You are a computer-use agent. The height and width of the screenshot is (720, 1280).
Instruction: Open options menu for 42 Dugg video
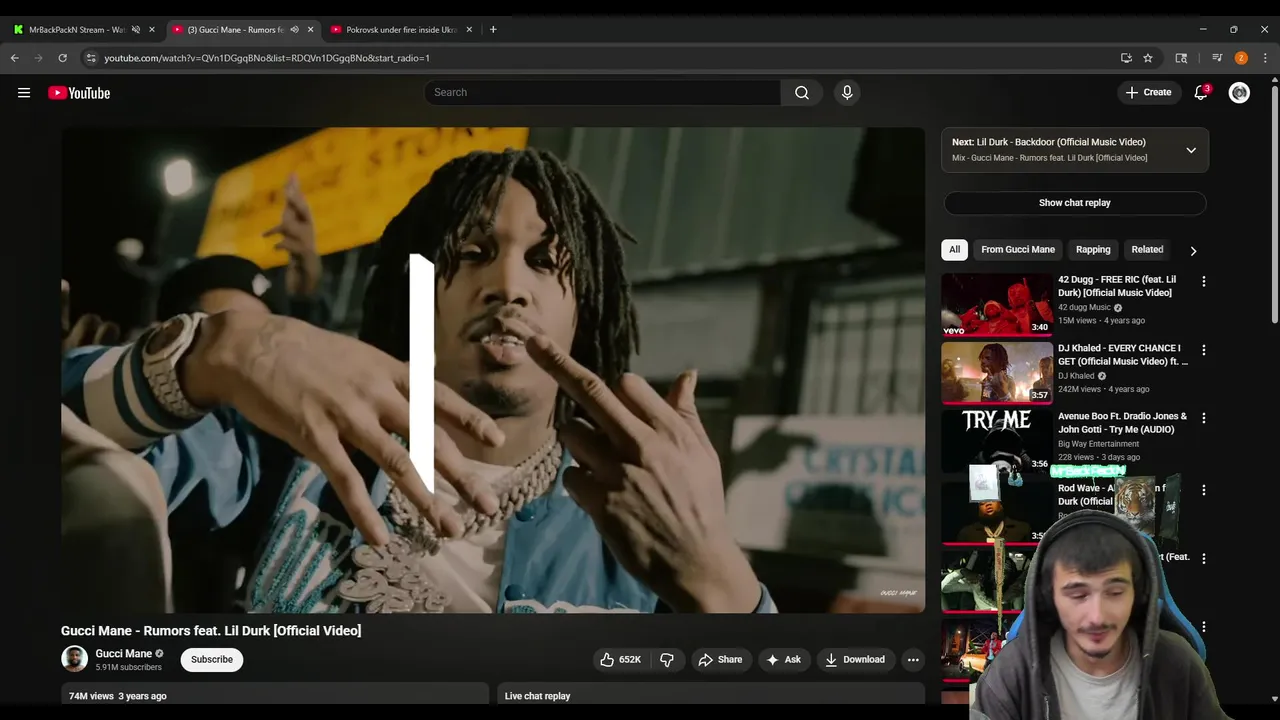pos(1203,282)
